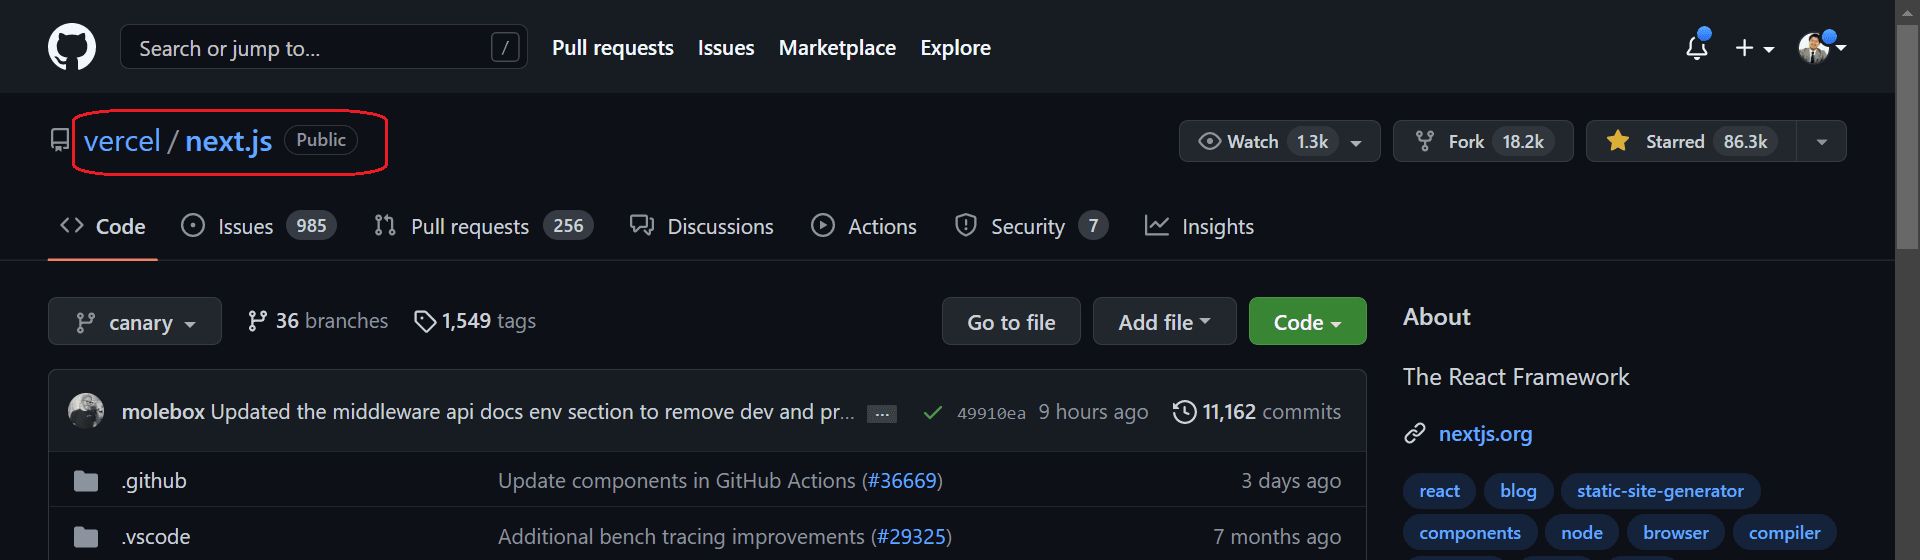
Task: Fork the repository
Action: 1483,141
